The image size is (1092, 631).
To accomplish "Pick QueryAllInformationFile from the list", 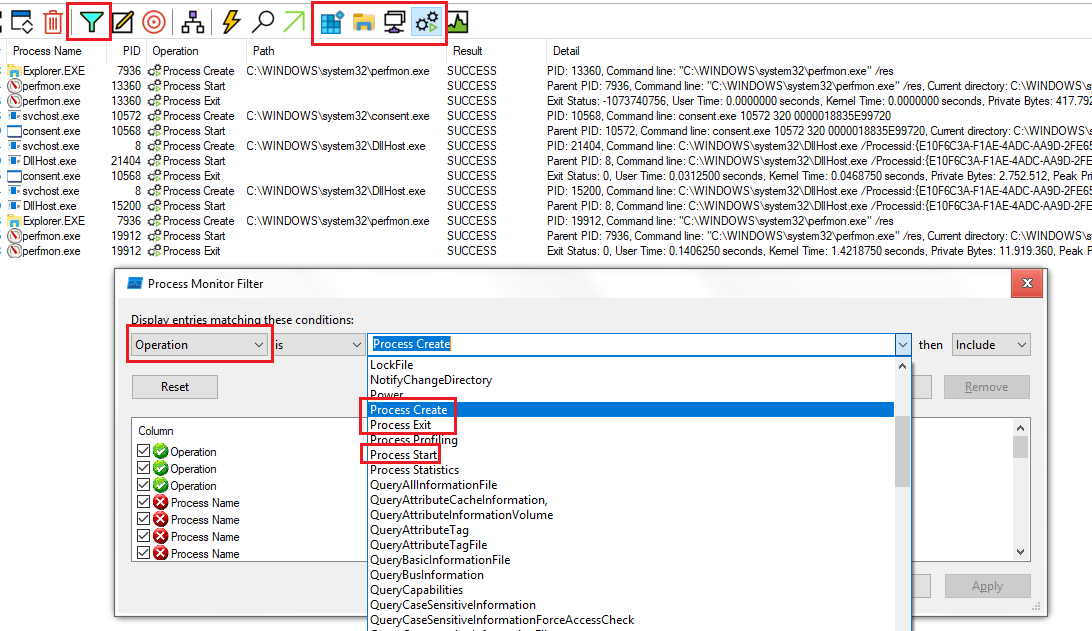I will (x=433, y=485).
